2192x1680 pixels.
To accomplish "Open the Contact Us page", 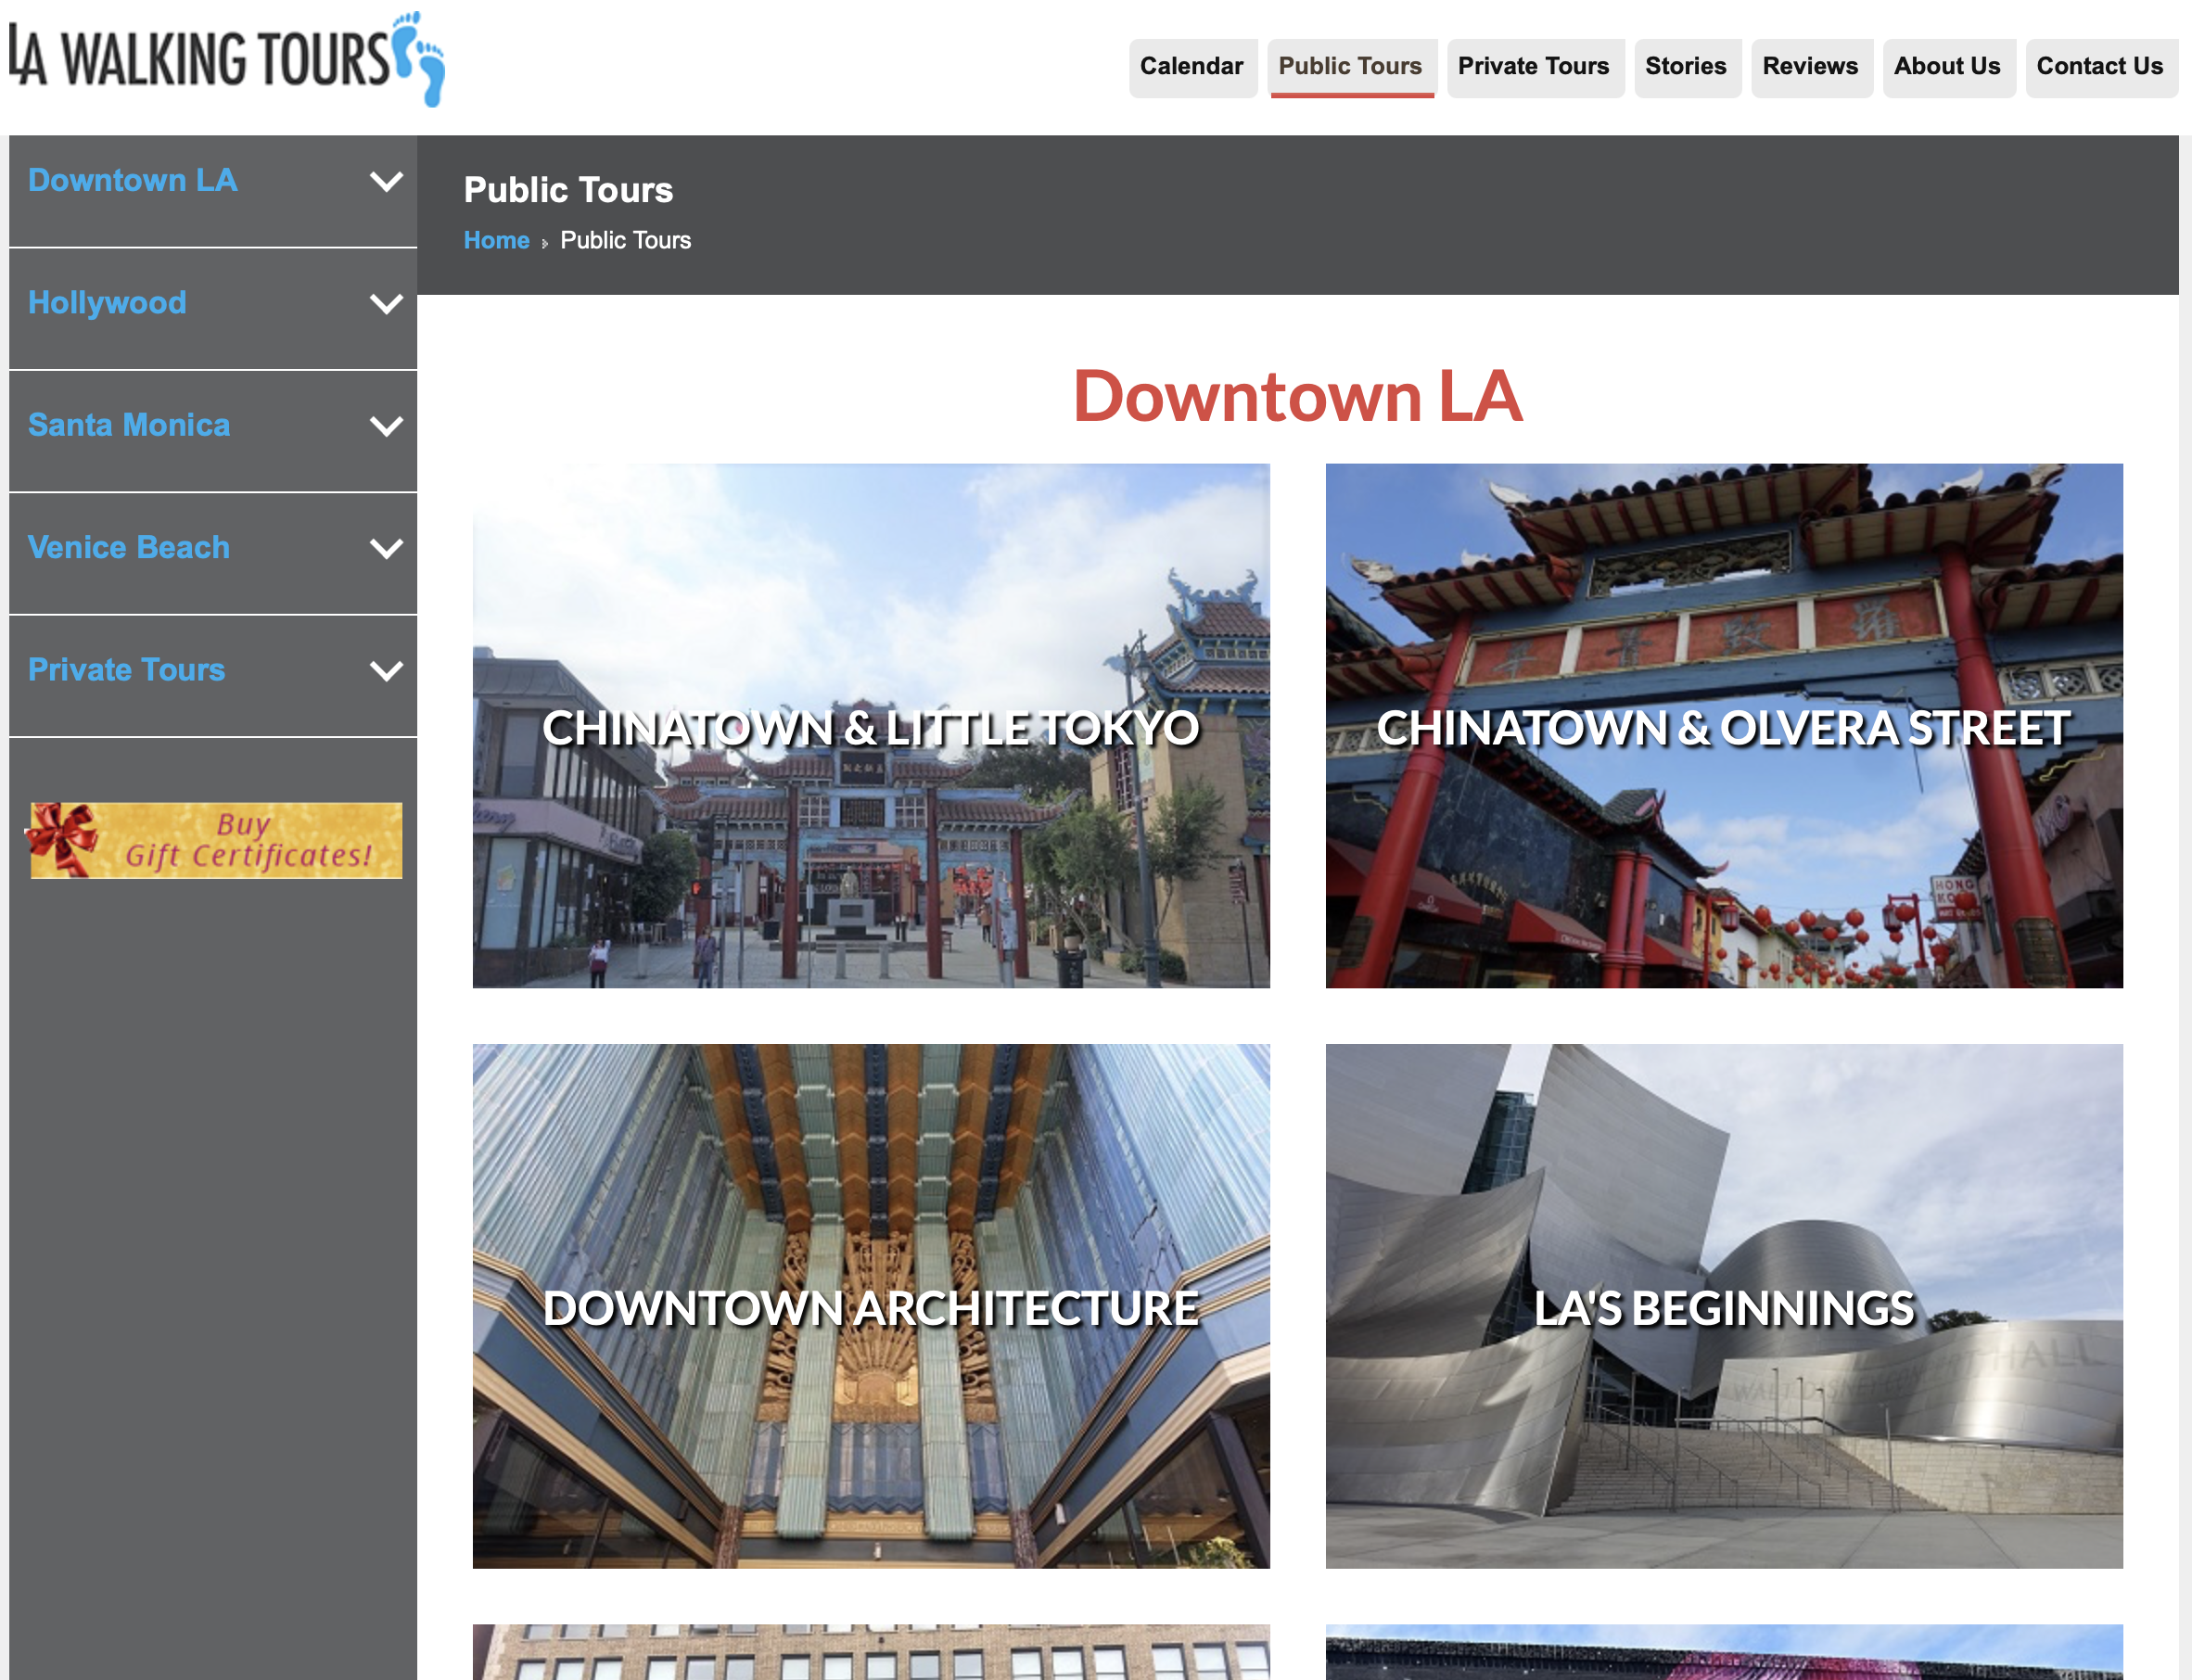I will pyautogui.click(x=2099, y=67).
